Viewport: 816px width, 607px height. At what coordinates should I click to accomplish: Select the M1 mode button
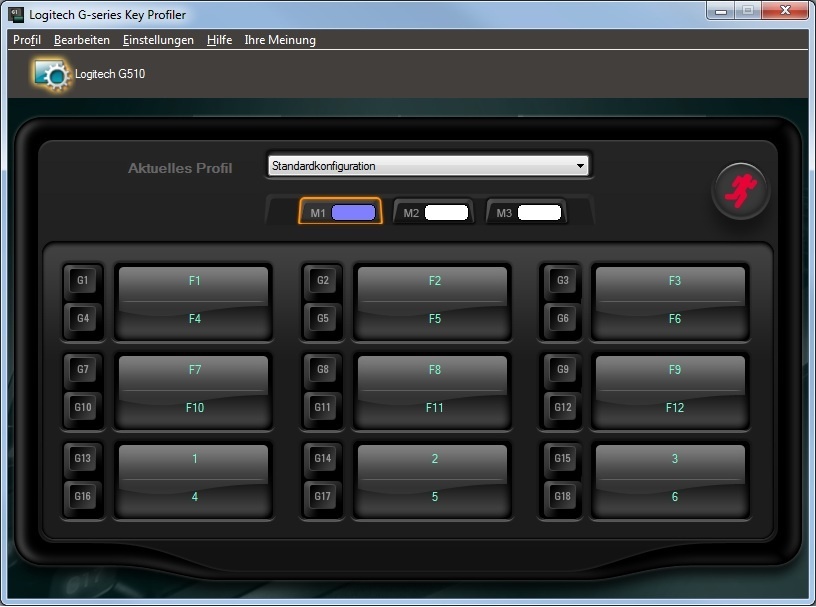click(x=340, y=212)
